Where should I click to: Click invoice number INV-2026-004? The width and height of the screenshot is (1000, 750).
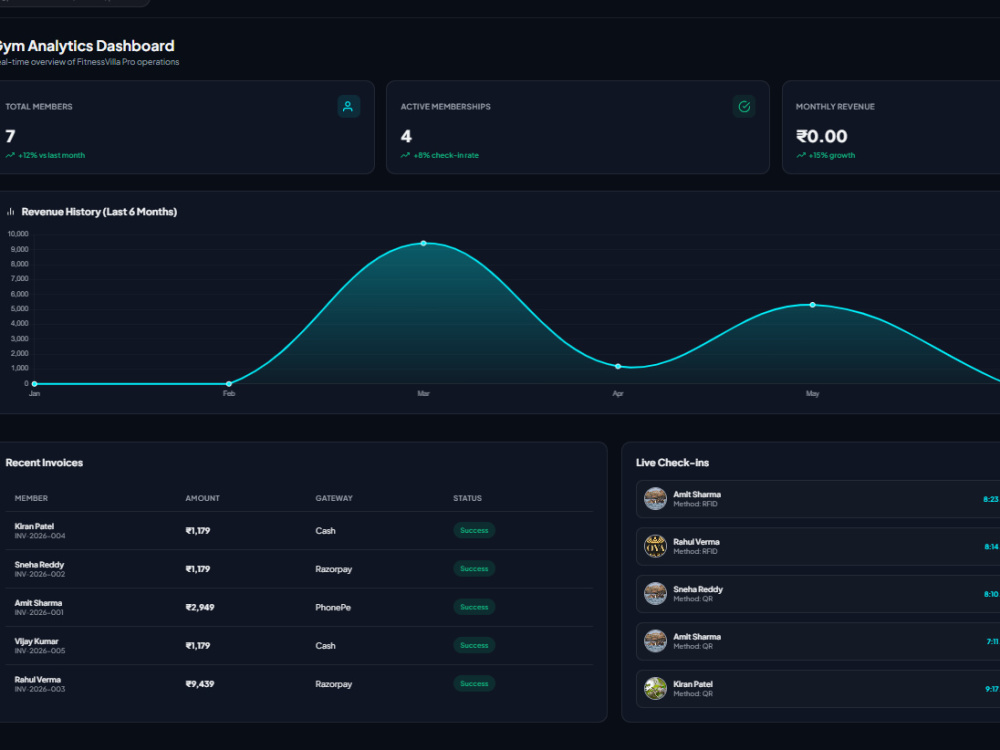(40, 536)
